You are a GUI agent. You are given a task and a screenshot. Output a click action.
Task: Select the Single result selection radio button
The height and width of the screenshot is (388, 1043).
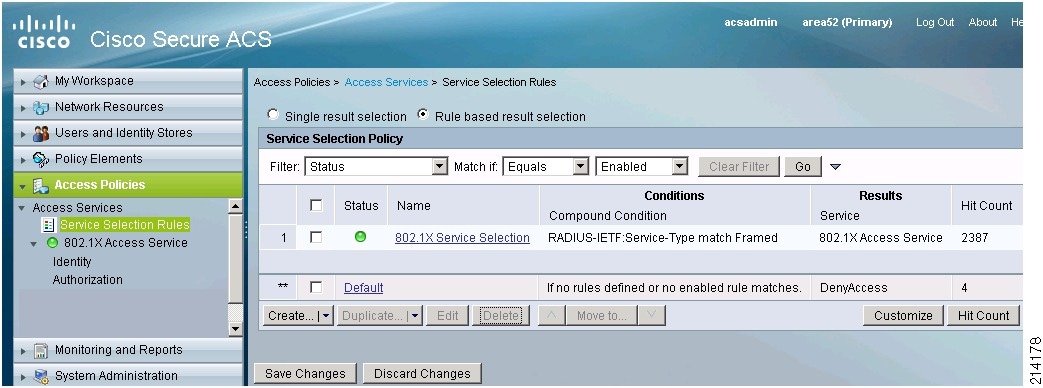point(273,114)
